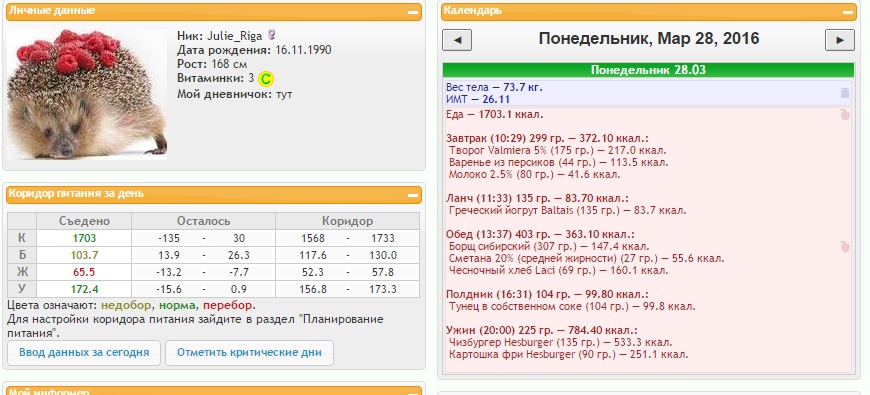The image size is (870, 395).
Task: Click the Б row label in table
Action: [x=22, y=255]
